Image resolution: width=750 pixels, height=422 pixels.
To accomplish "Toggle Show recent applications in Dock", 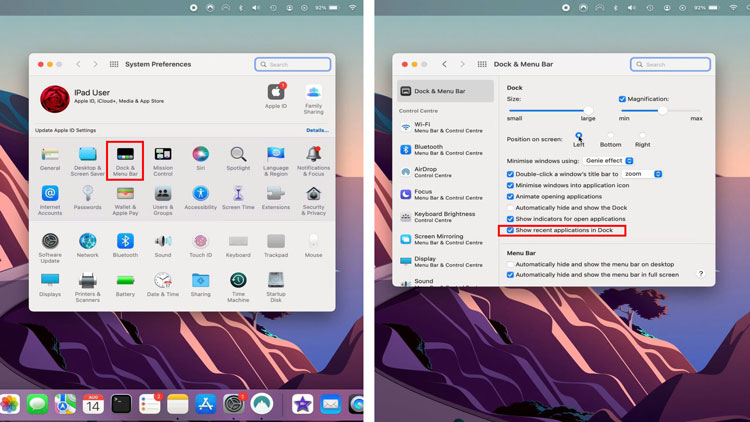I will point(510,230).
